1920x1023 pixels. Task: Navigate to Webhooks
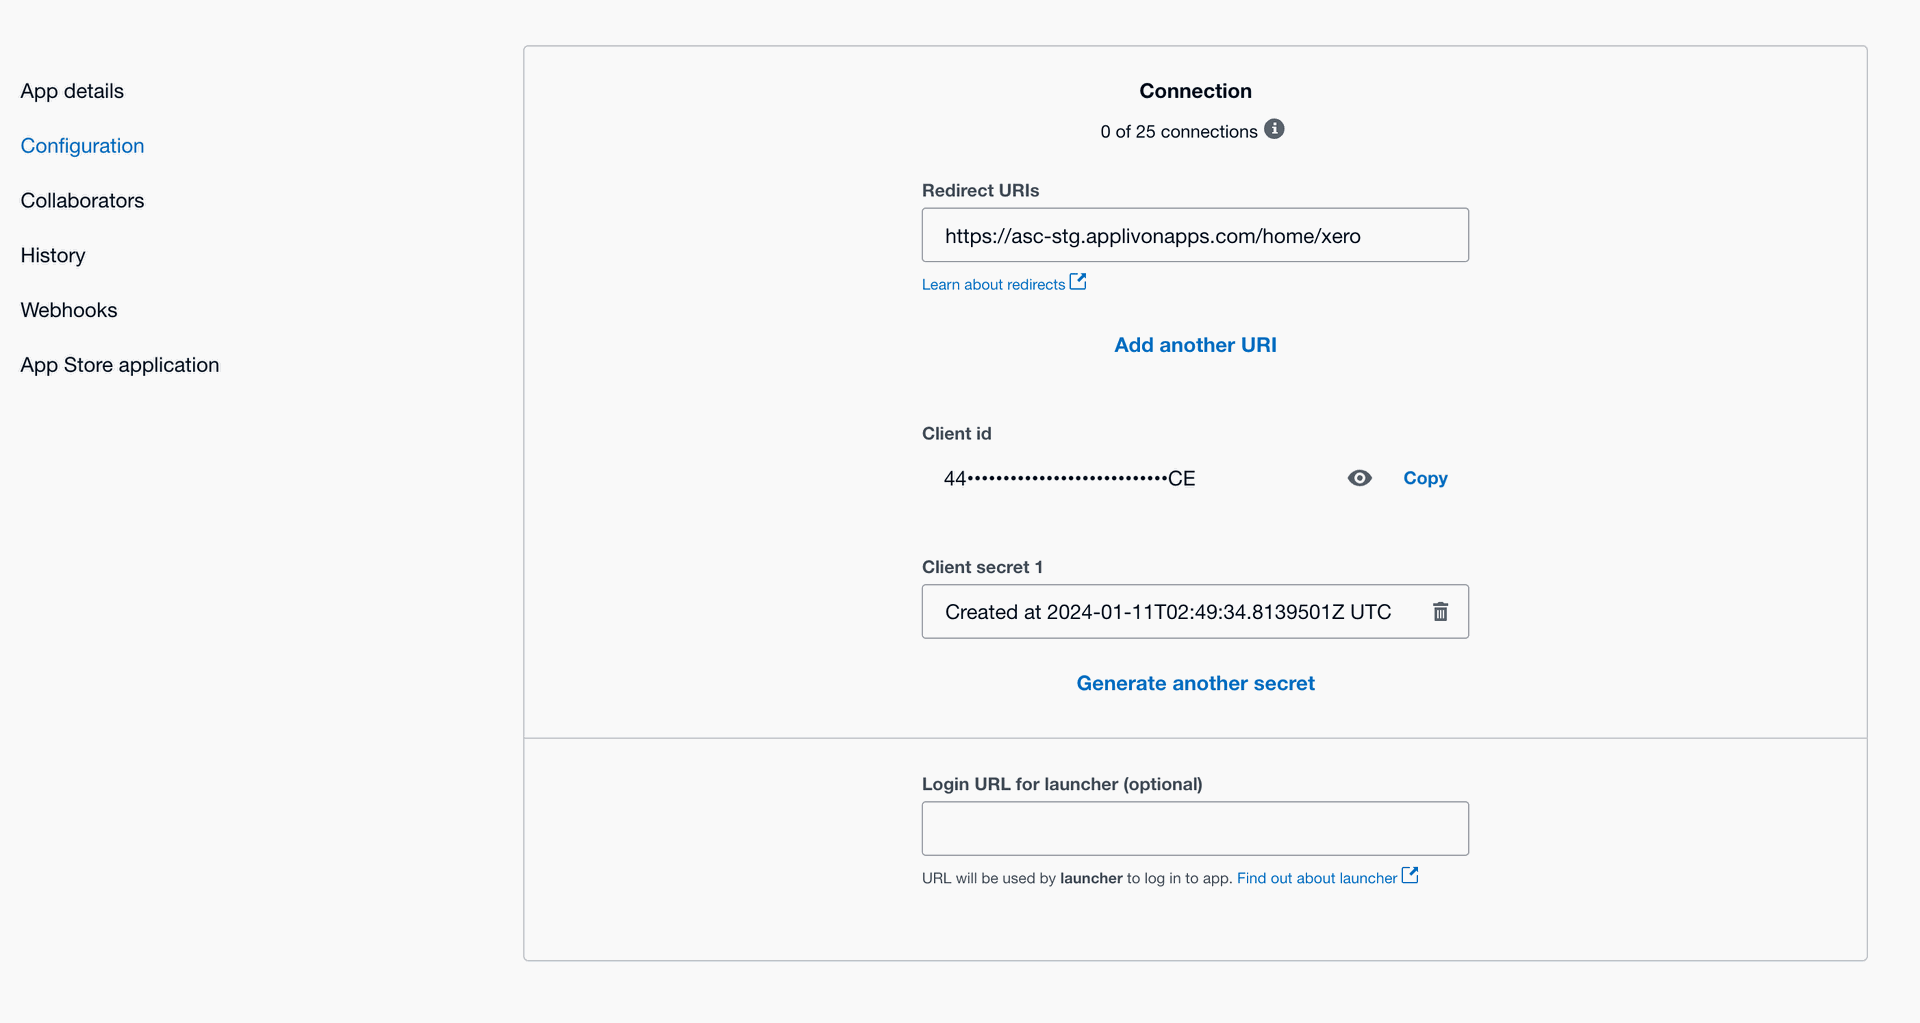[69, 311]
